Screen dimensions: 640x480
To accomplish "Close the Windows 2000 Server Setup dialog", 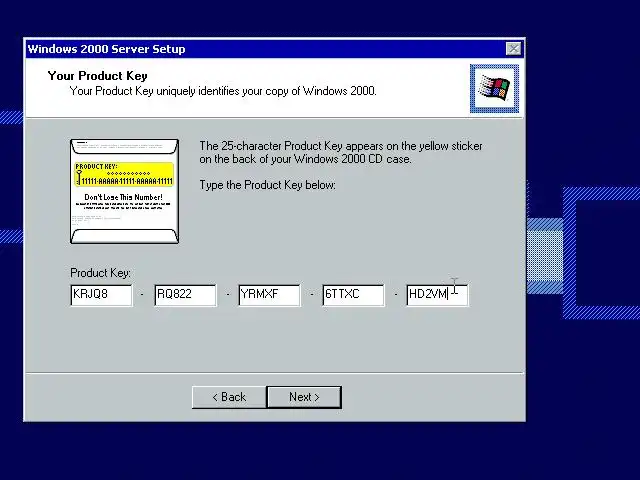I will [513, 49].
